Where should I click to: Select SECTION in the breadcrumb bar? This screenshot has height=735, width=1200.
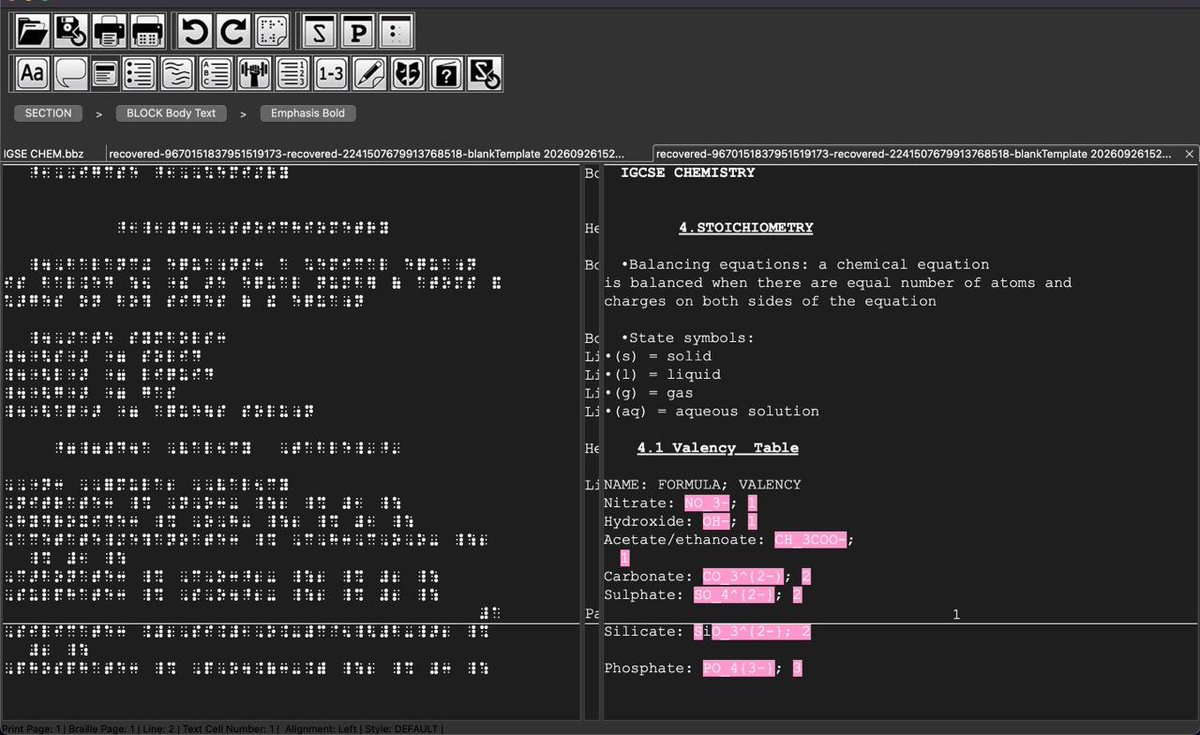48,114
